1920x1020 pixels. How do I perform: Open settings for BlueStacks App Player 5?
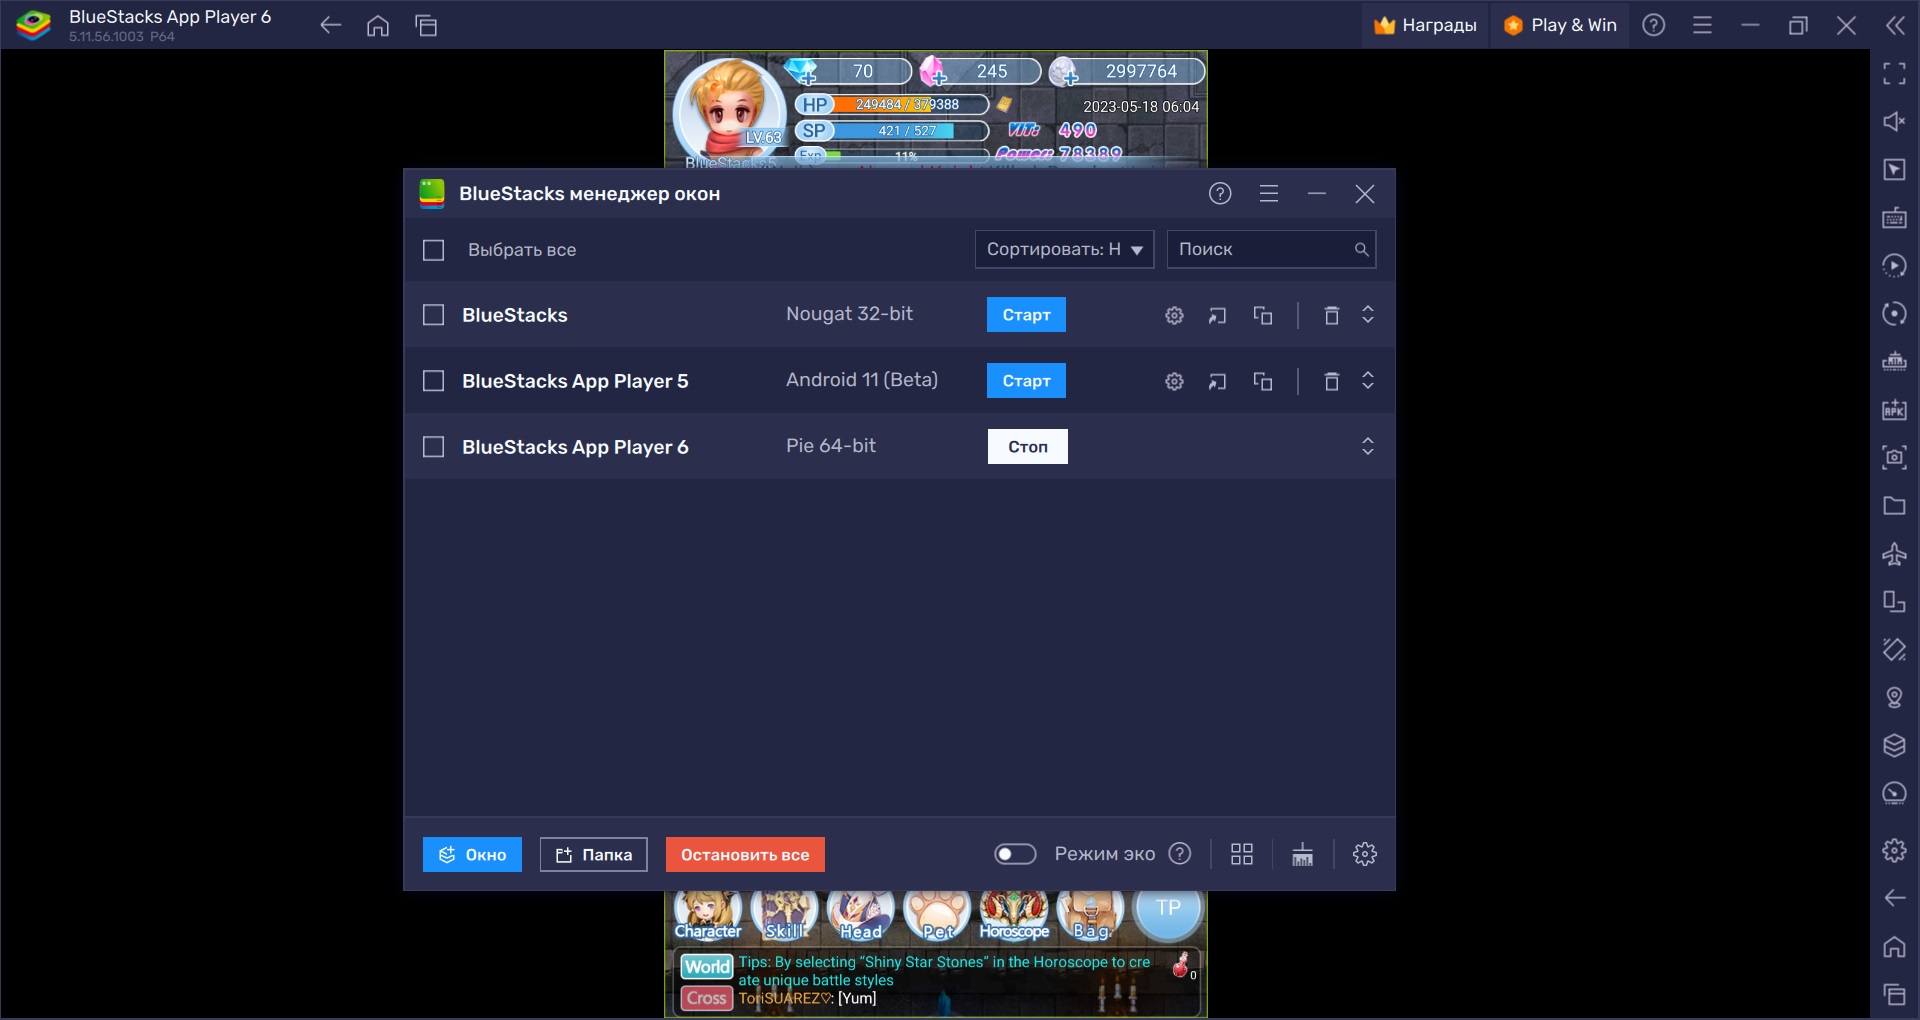pyautogui.click(x=1174, y=381)
